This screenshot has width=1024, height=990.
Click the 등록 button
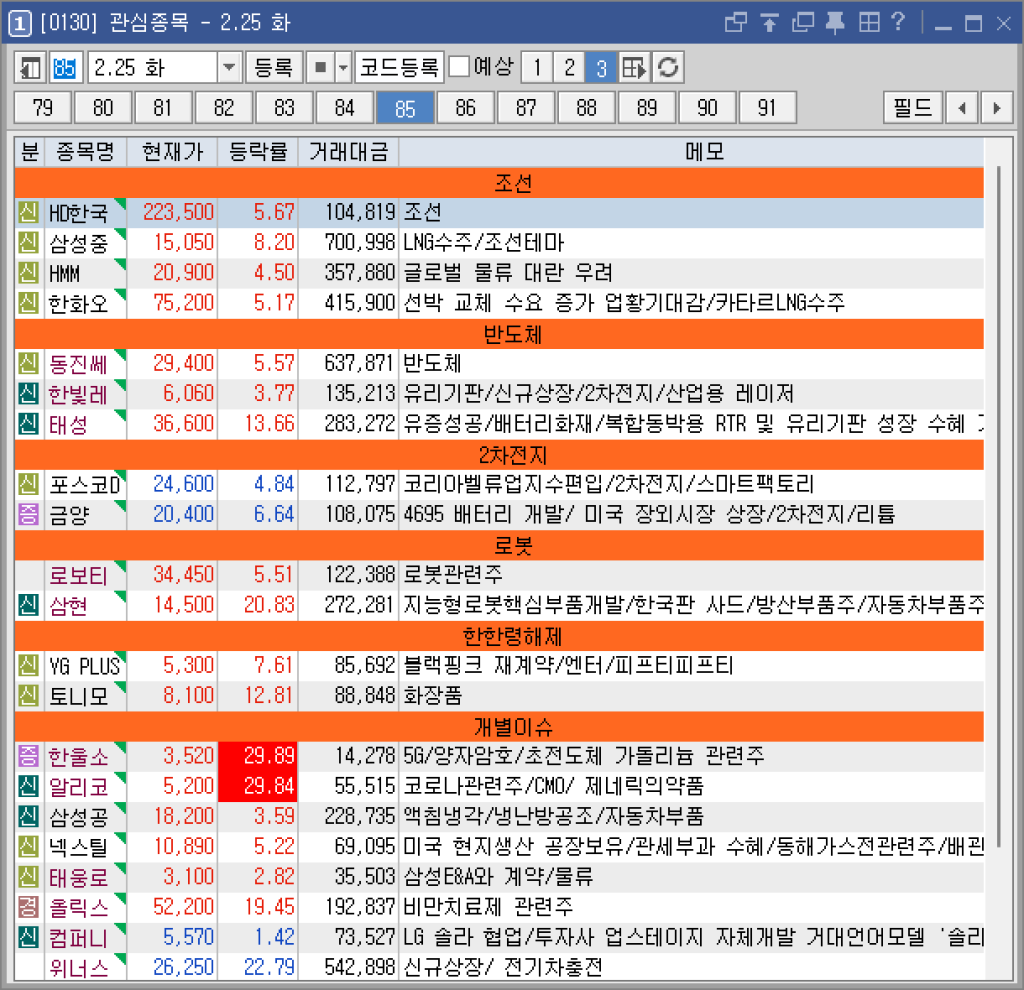[x=274, y=67]
